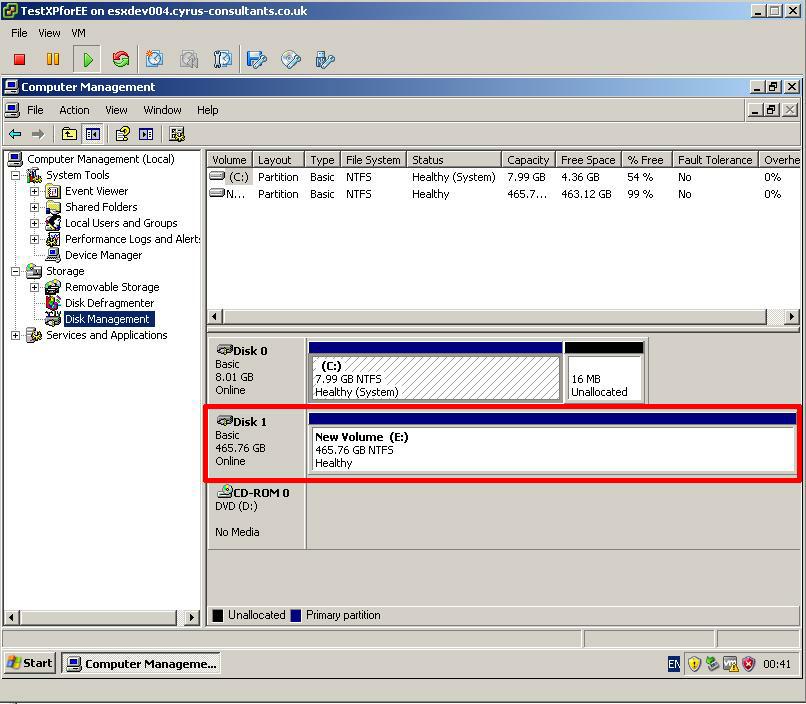The image size is (806, 704).
Task: Select the (C:) volume row
Action: 504,177
